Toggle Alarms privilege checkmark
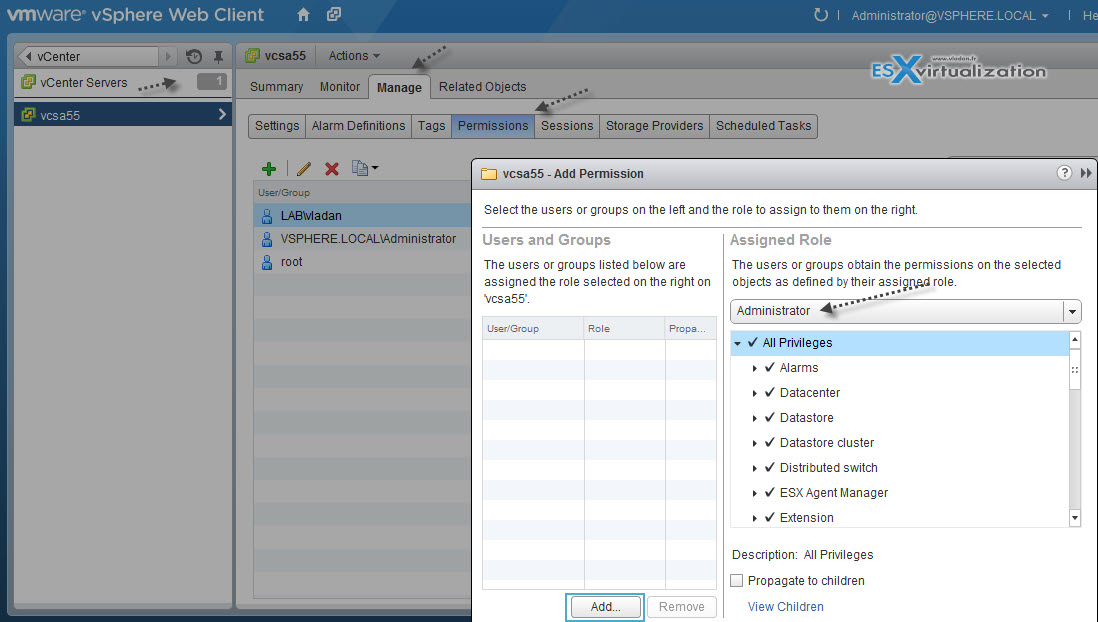 (770, 368)
